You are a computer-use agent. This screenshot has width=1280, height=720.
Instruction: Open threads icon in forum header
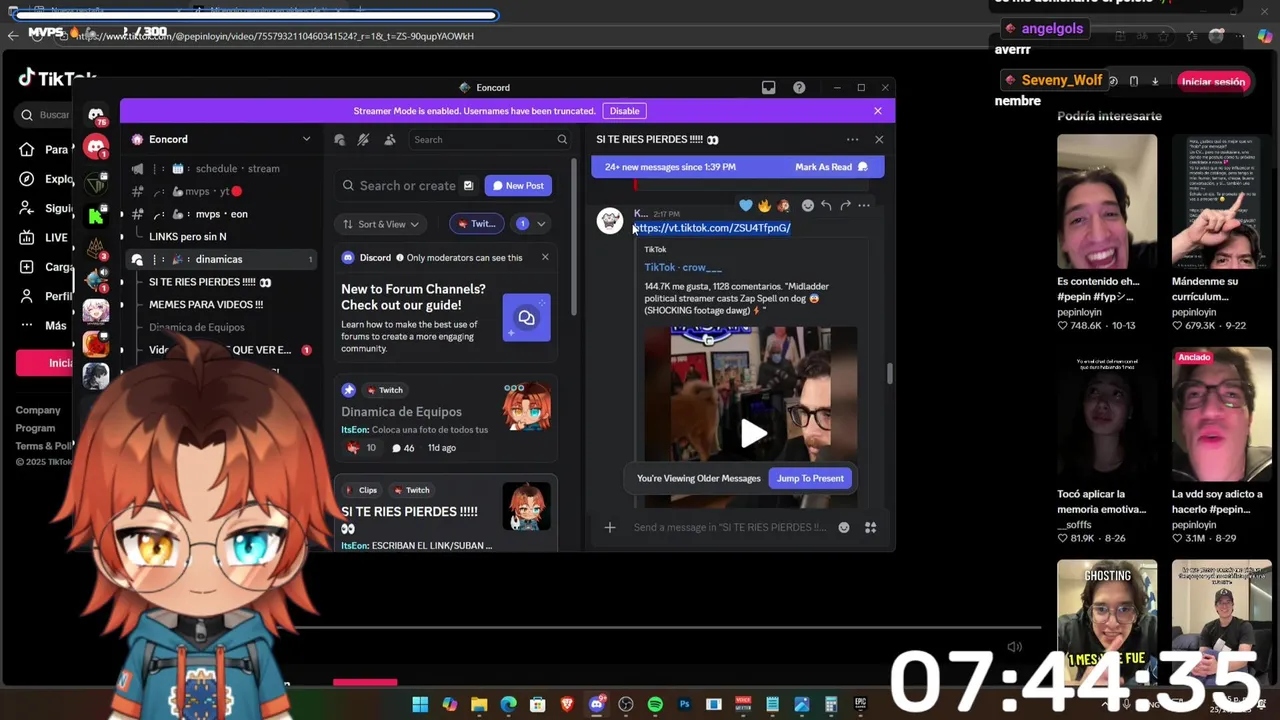pos(340,139)
